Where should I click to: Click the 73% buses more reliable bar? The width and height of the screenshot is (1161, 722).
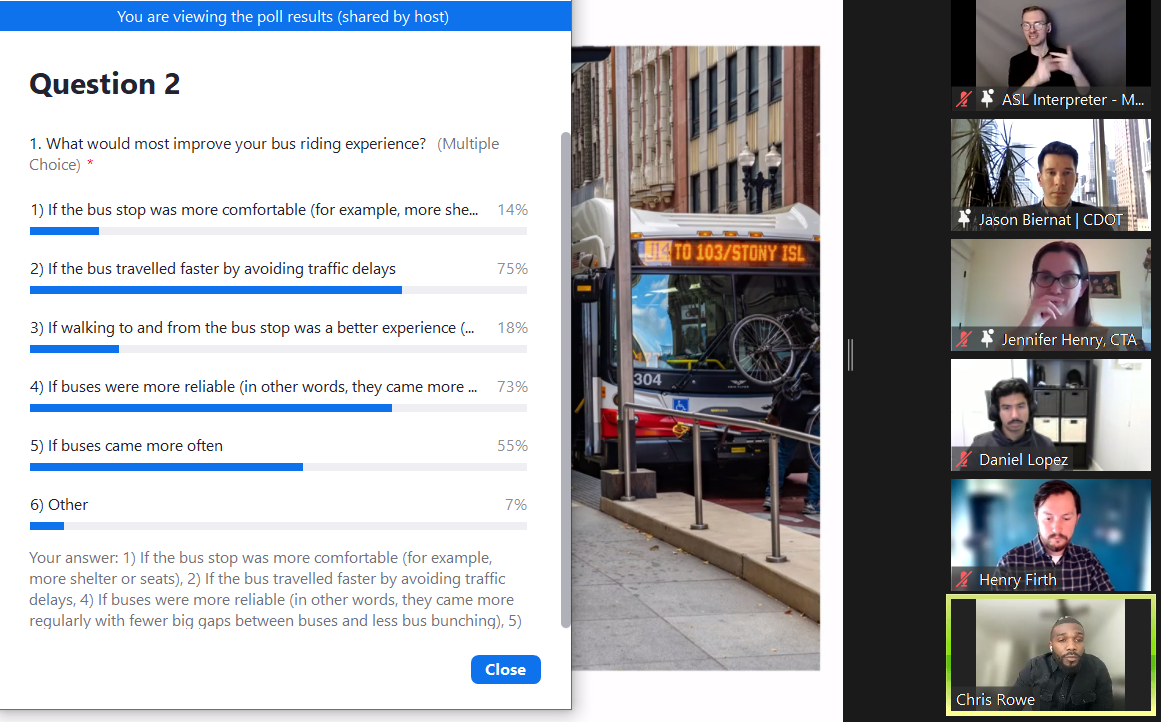pyautogui.click(x=278, y=408)
